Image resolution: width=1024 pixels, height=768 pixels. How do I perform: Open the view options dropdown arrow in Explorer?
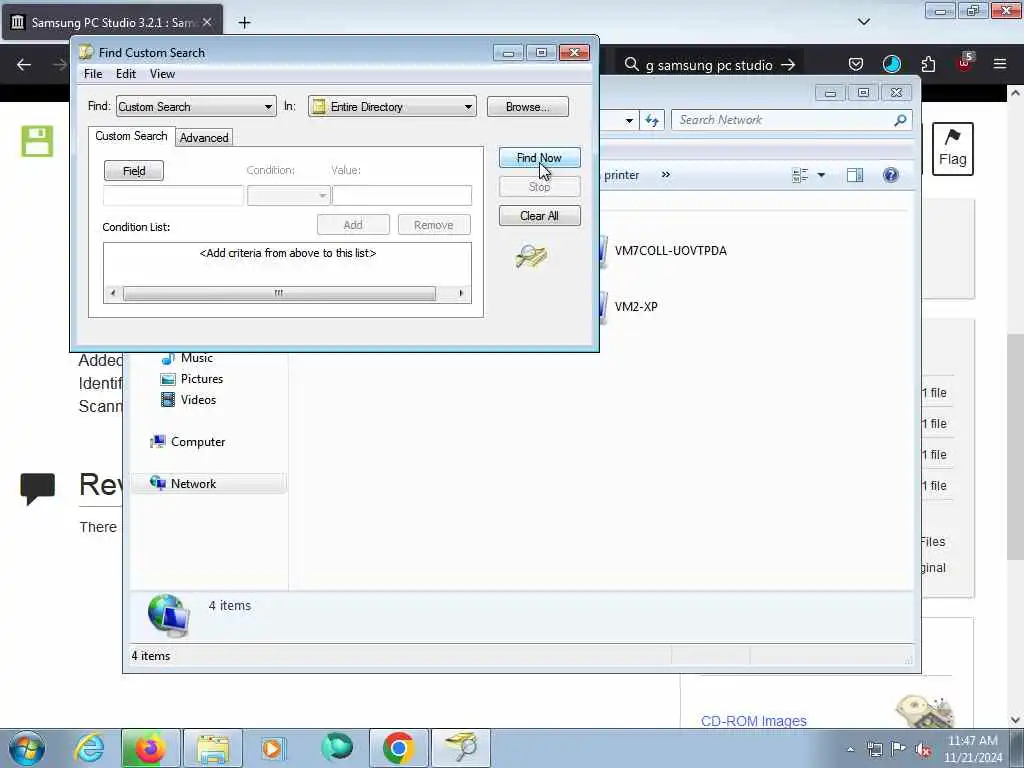pos(822,175)
